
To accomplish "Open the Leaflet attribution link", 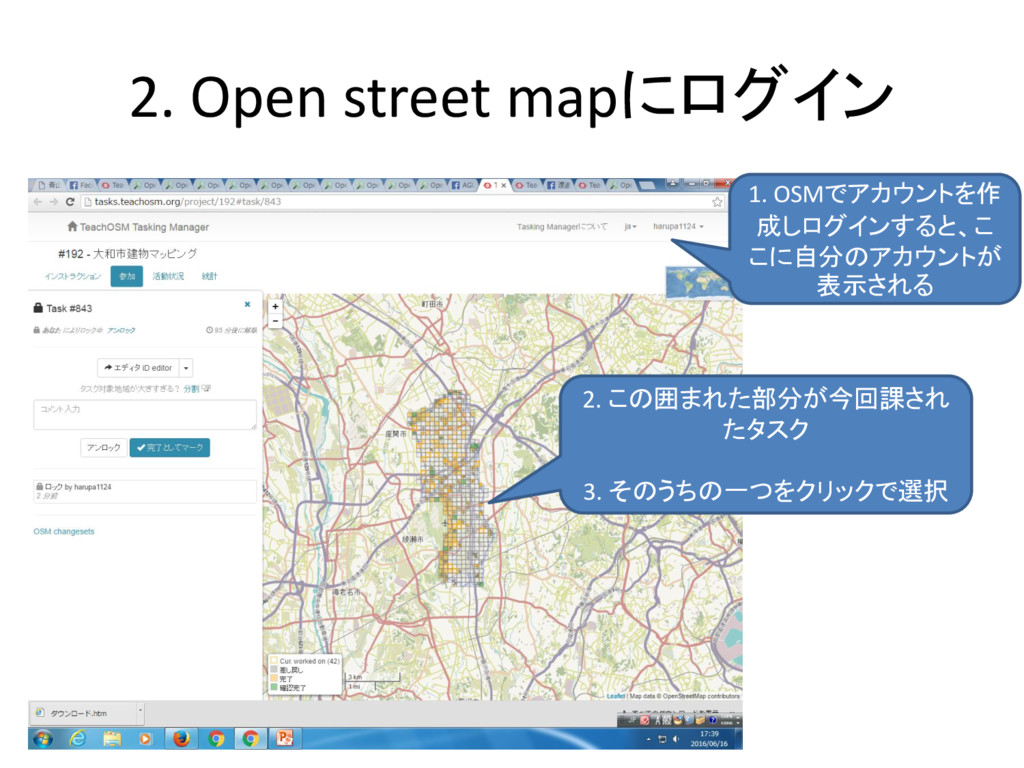I will tap(616, 696).
